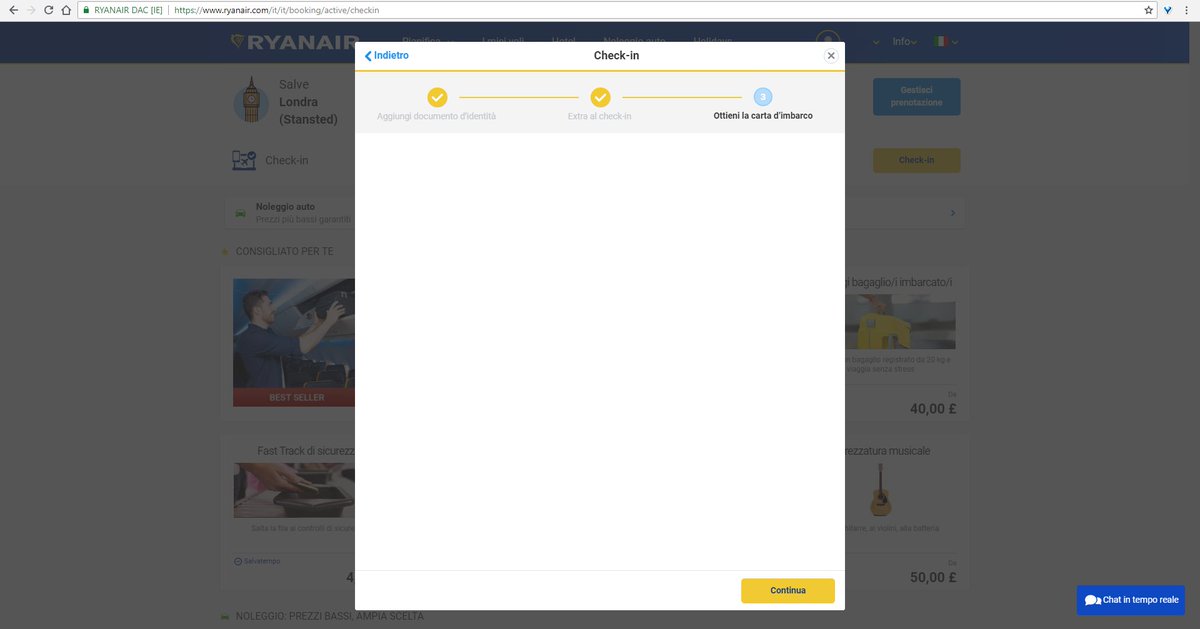The height and width of the screenshot is (629, 1200).
Task: Click the guitar musical equipment image
Action: pos(880,490)
